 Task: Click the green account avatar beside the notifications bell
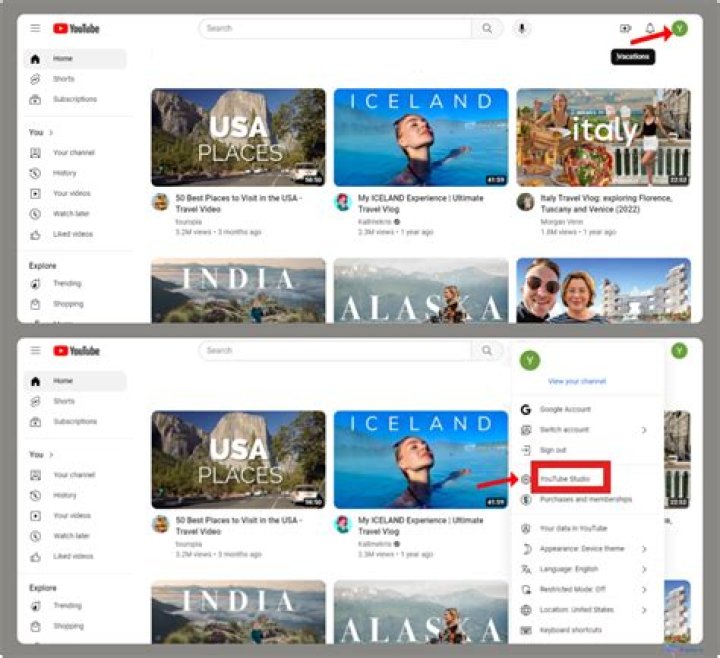(680, 28)
